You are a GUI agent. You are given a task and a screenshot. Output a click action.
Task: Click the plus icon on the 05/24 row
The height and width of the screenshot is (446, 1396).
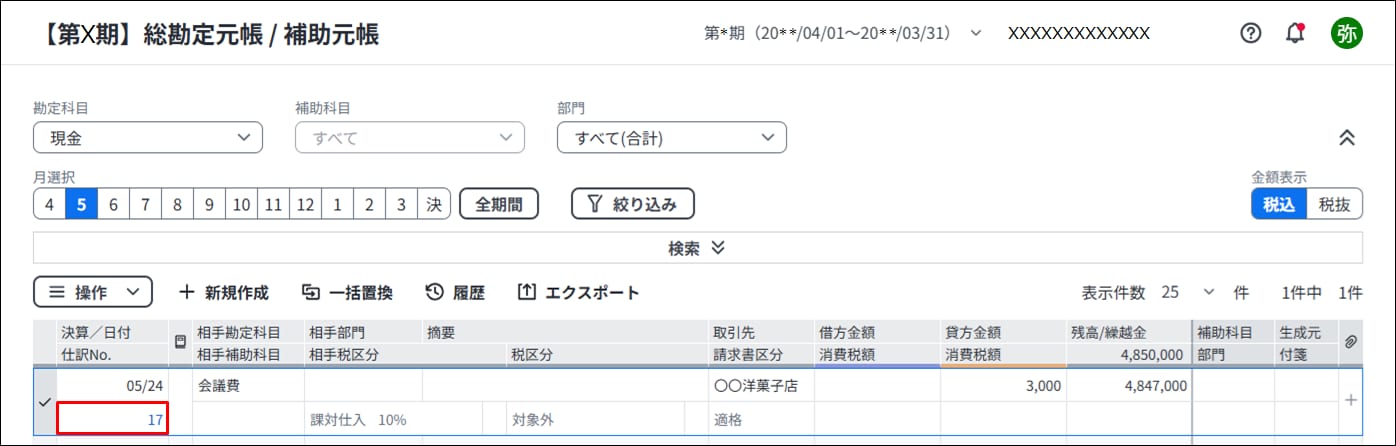click(x=1351, y=400)
